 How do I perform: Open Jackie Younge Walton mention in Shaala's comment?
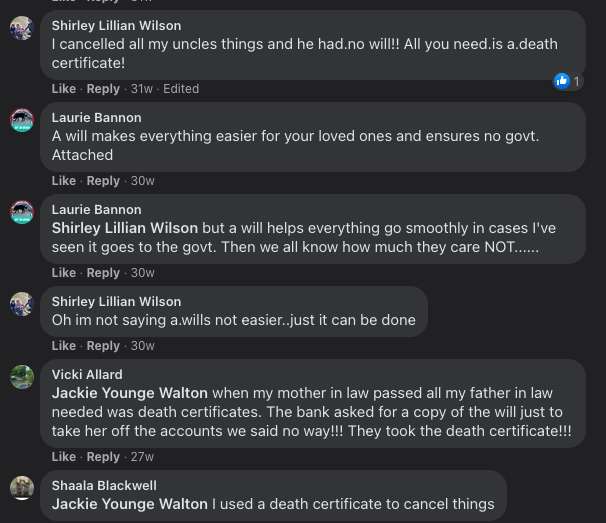pyautogui.click(x=130, y=504)
